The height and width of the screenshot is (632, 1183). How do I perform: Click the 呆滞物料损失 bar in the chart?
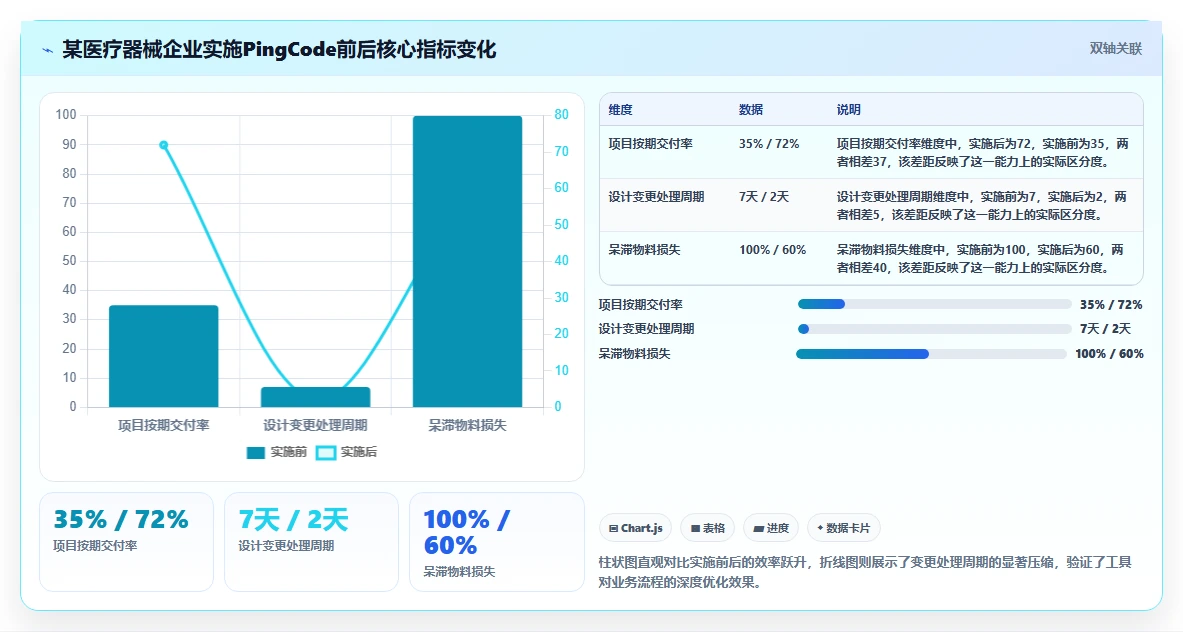(x=467, y=262)
